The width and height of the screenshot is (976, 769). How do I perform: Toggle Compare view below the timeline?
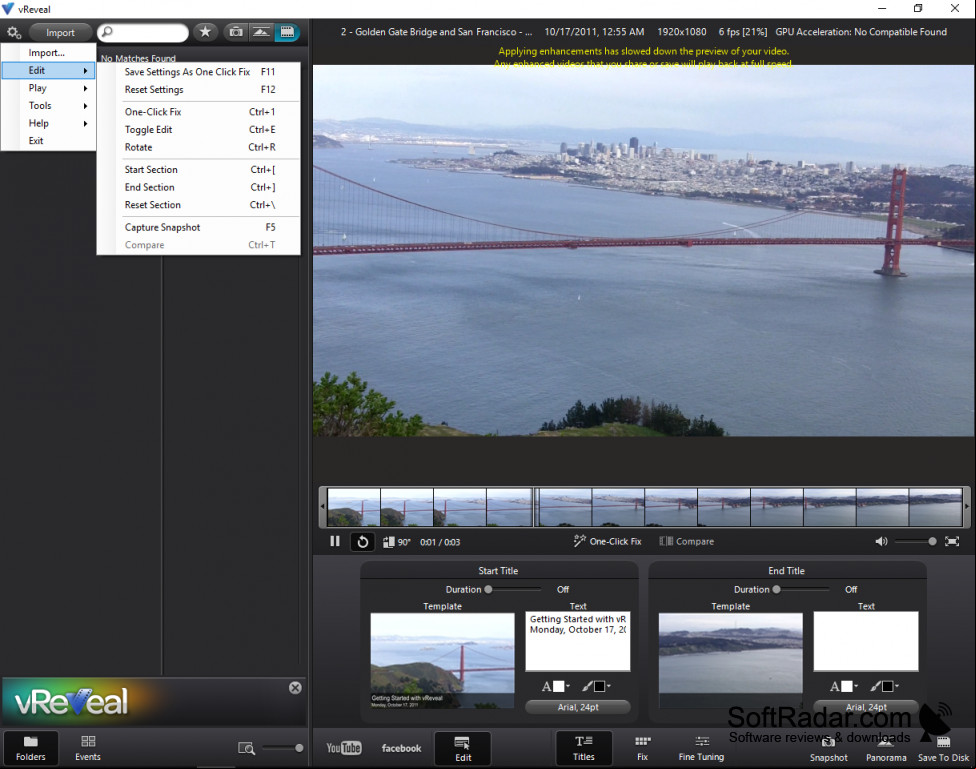click(x=687, y=541)
